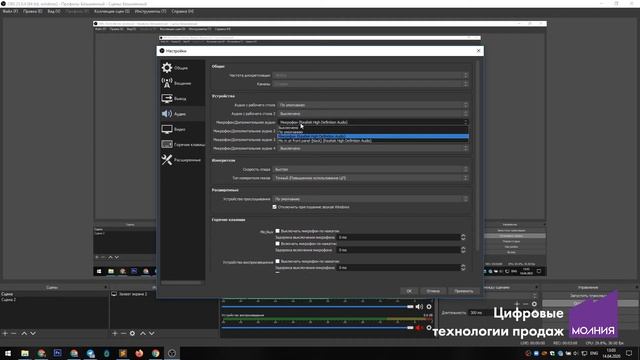
Task: Open the peak meter type dropdown
Action: point(371,178)
